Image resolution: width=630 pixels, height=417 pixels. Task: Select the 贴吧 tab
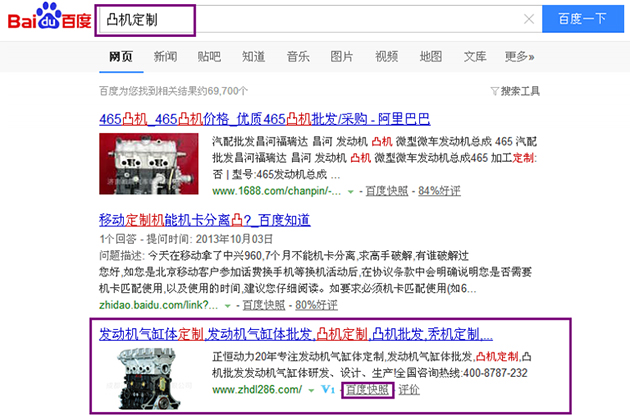(210, 56)
